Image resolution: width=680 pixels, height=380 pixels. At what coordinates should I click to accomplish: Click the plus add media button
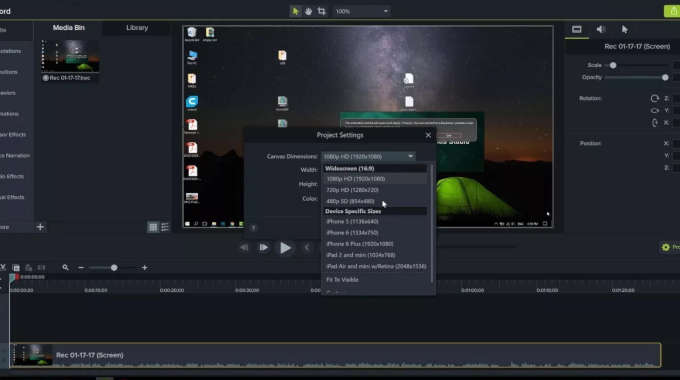coord(40,227)
